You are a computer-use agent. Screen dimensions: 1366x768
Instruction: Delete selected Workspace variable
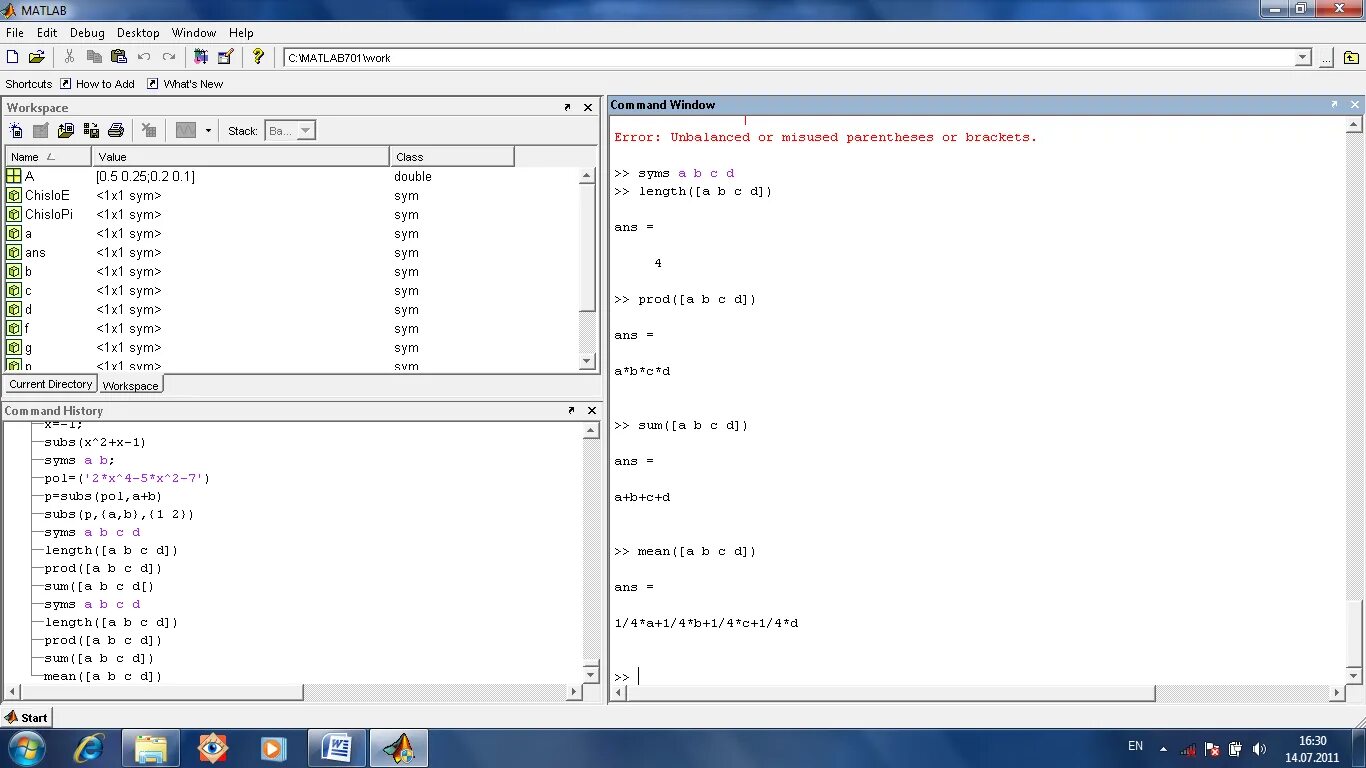tap(149, 130)
